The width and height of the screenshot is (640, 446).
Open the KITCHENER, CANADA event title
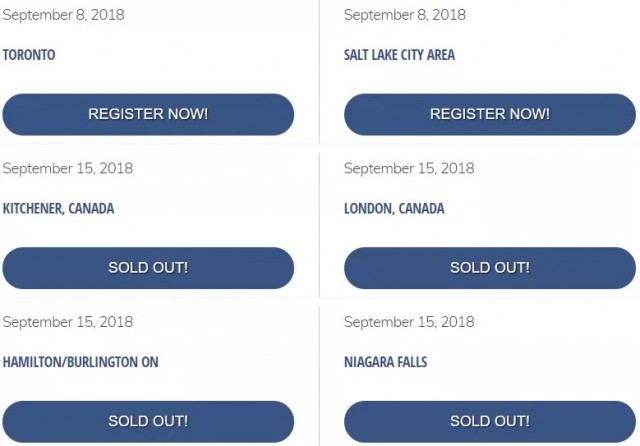58,209
